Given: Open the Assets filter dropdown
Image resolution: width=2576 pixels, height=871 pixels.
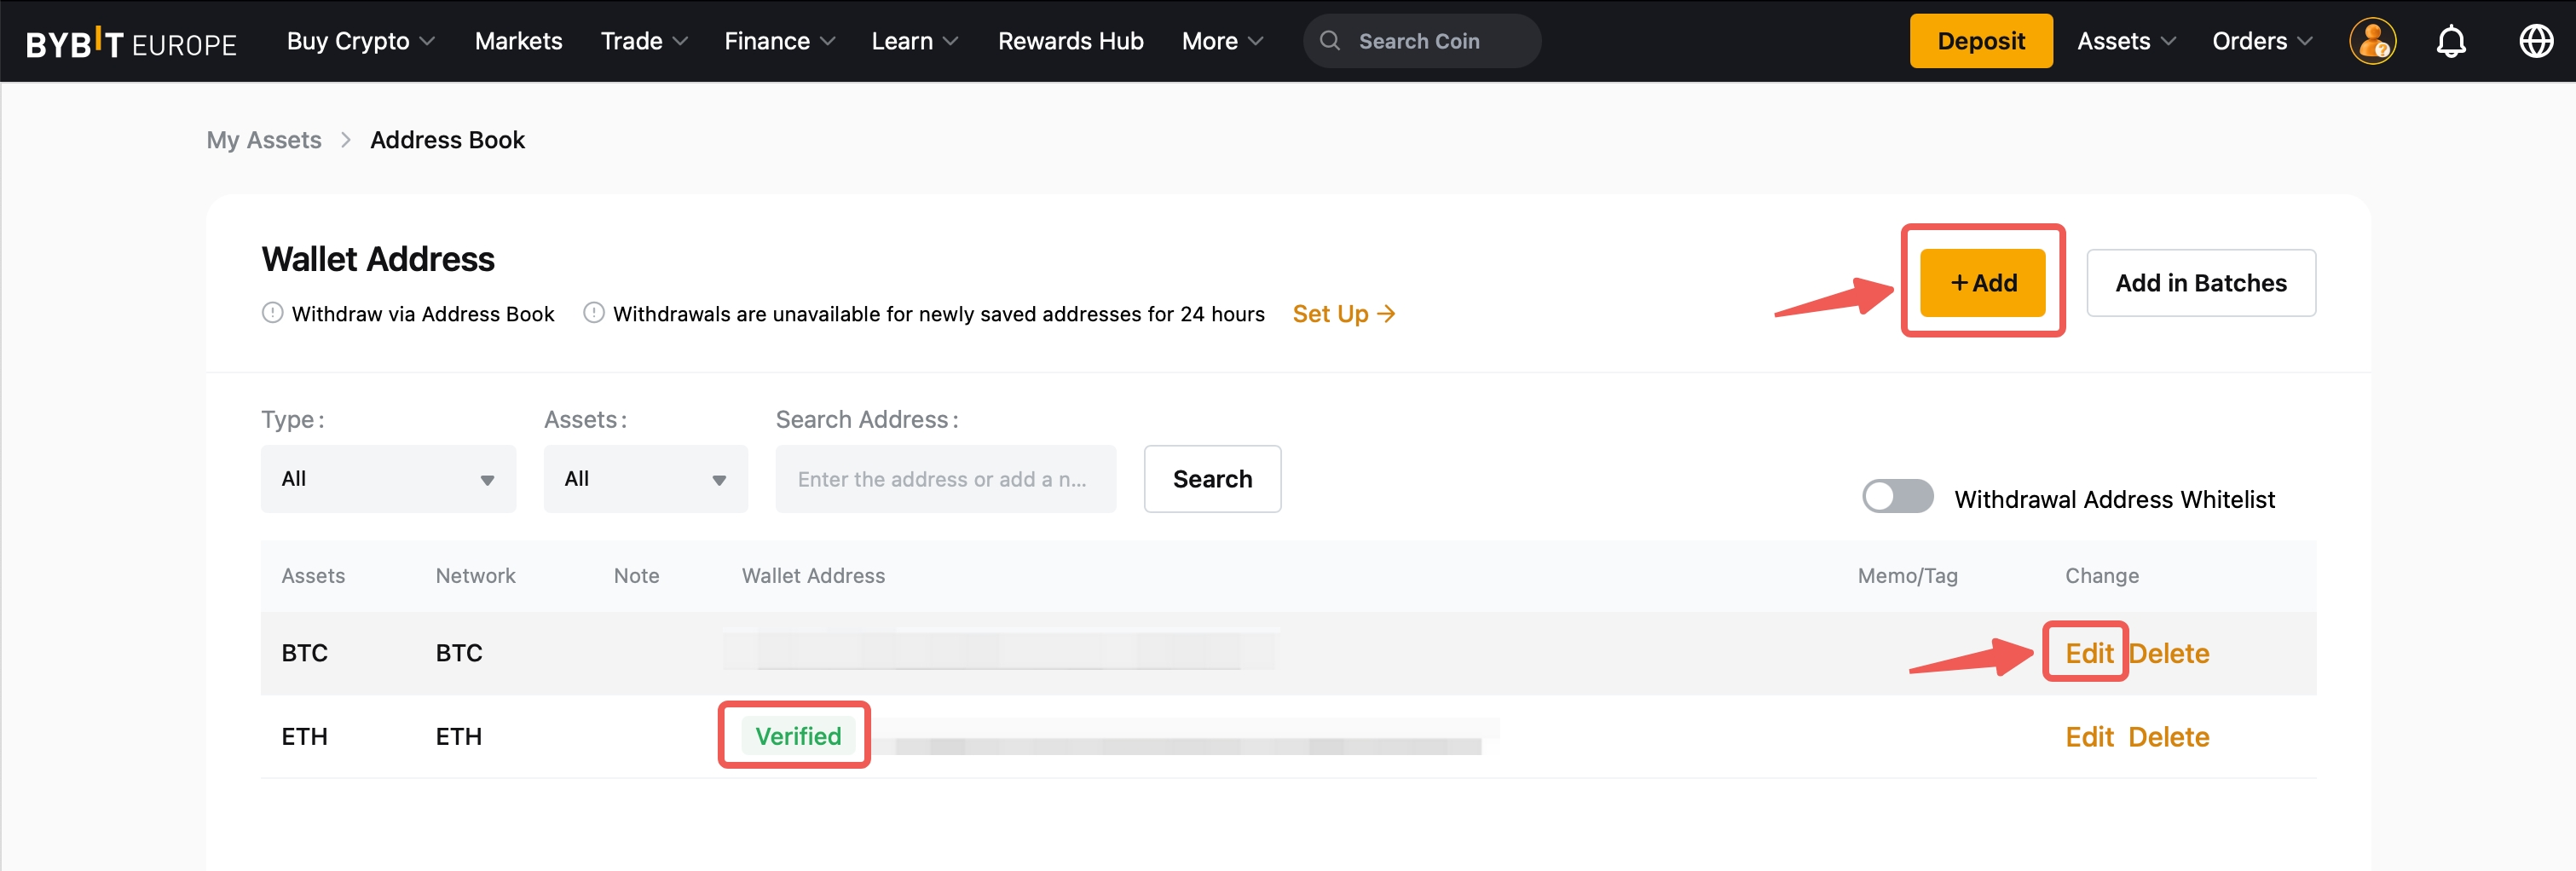Looking at the screenshot, I should pos(645,479).
